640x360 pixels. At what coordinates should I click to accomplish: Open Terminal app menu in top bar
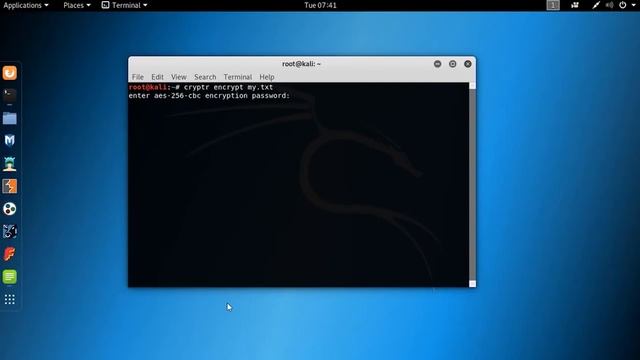click(x=124, y=5)
